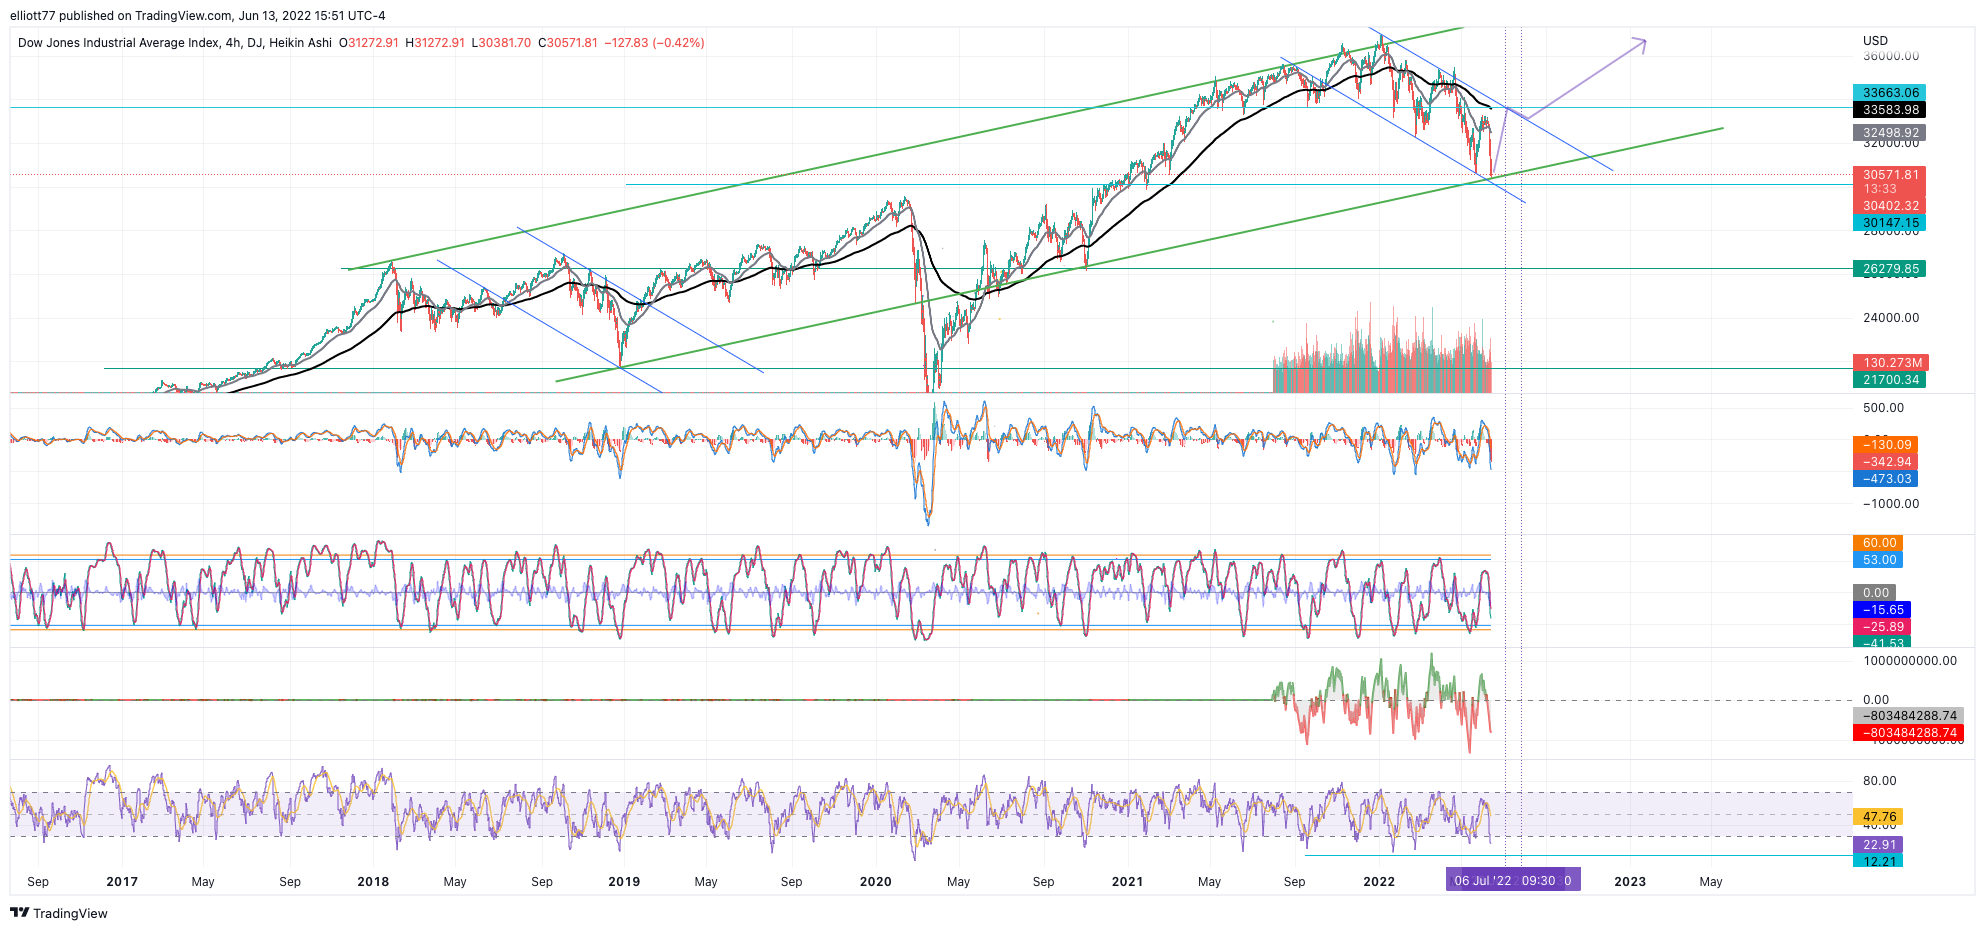
Task: Click the pink −25.89 oscillator label
Action: [x=1882, y=627]
